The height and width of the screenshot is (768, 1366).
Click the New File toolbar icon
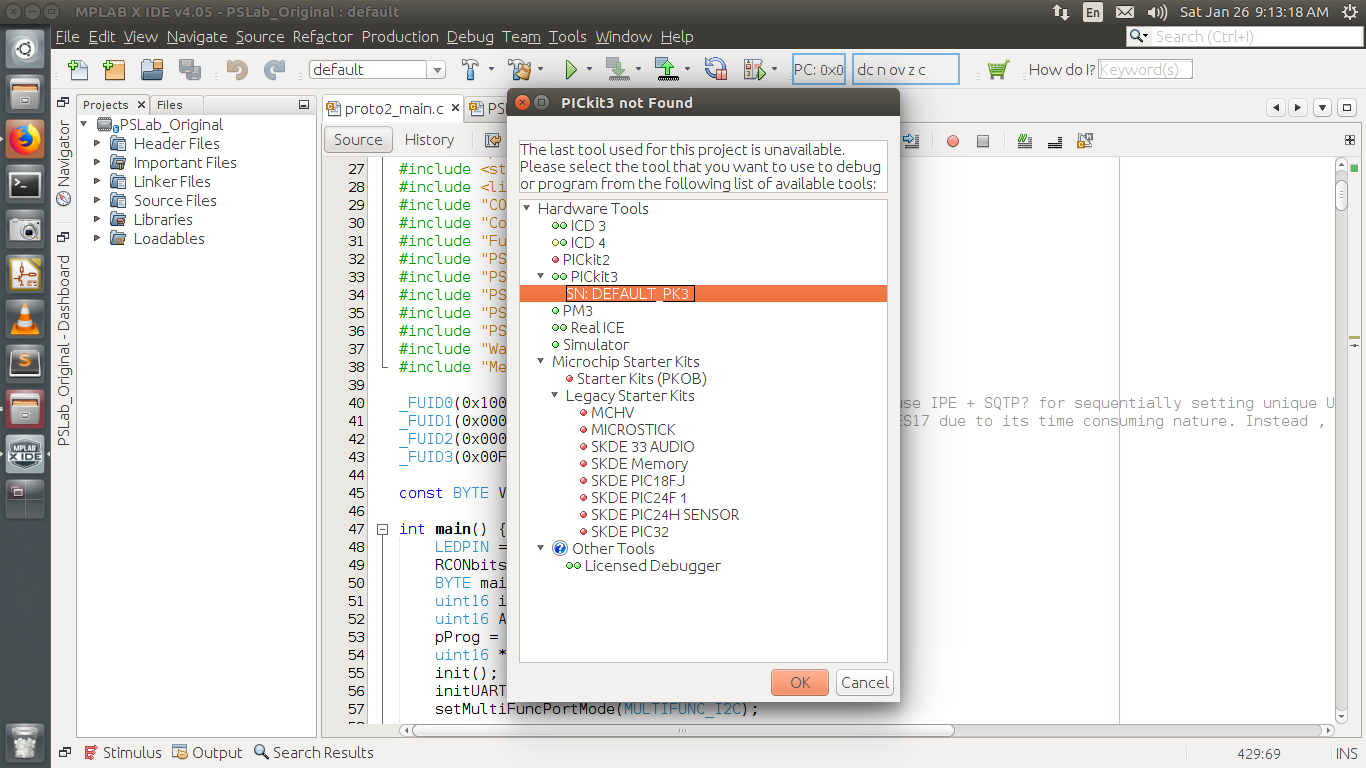(x=78, y=70)
